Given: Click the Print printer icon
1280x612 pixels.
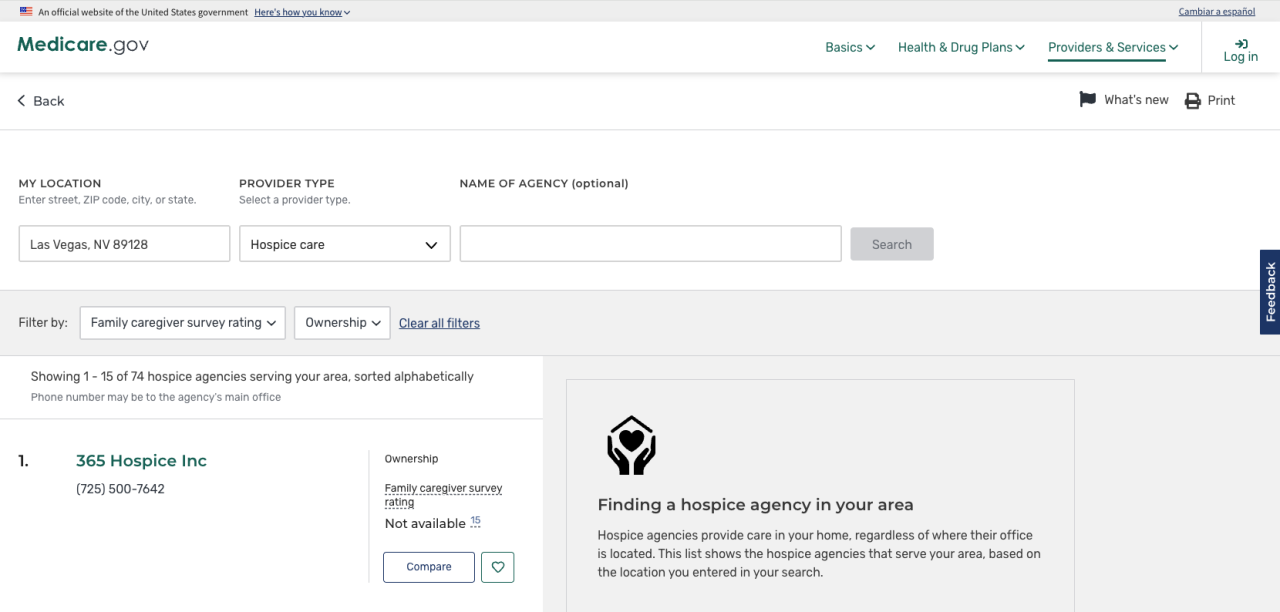Looking at the screenshot, I should coord(1192,101).
